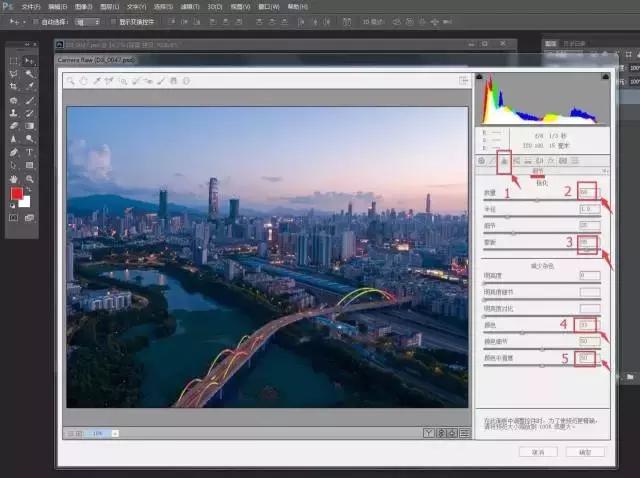Select the Move tool in Photoshop toolbox
This screenshot has height=478, width=640.
click(x=30, y=61)
